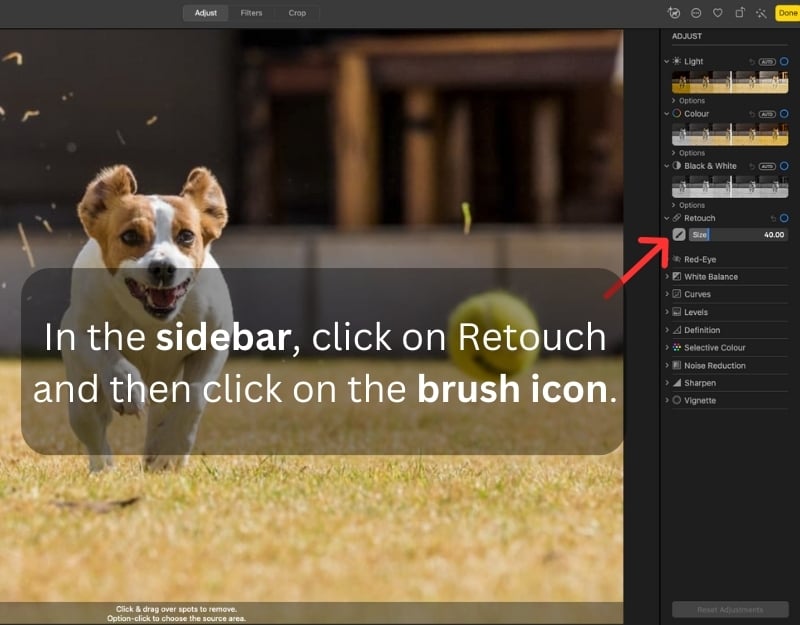Expand the White Balance section

727,277
